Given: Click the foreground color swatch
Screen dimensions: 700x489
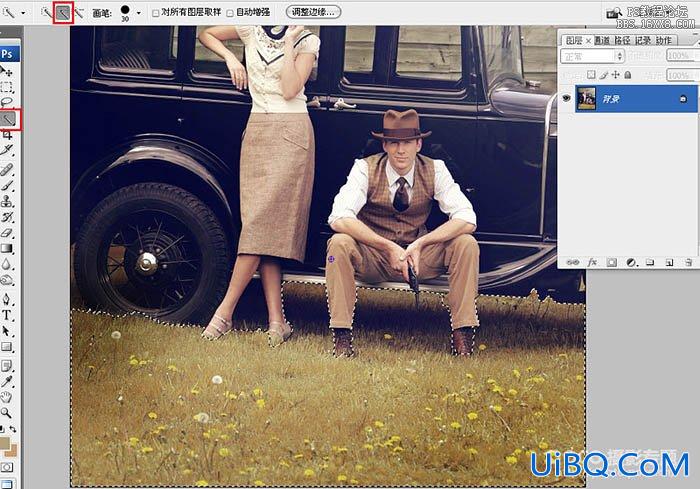Looking at the screenshot, I should pyautogui.click(x=4, y=443).
